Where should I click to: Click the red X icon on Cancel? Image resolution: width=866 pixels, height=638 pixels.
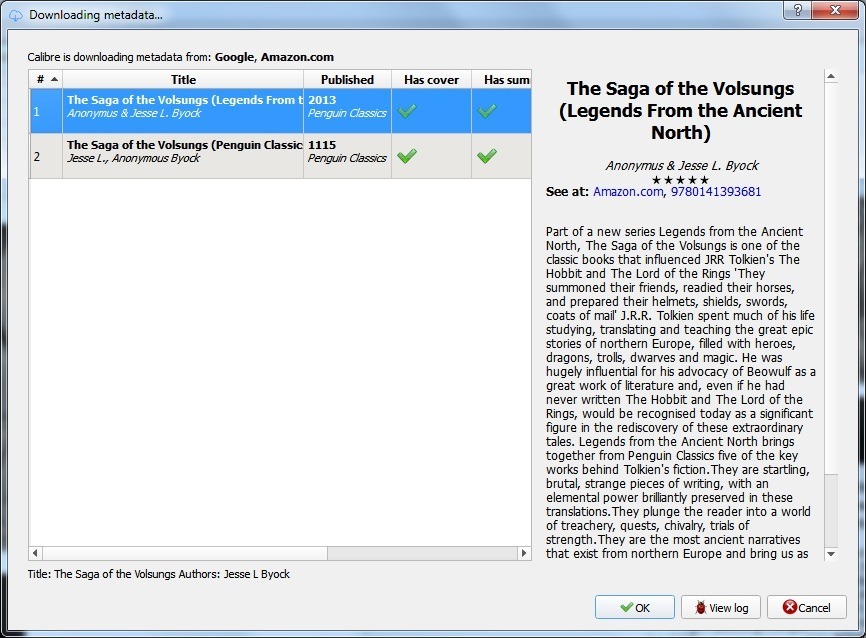point(789,607)
